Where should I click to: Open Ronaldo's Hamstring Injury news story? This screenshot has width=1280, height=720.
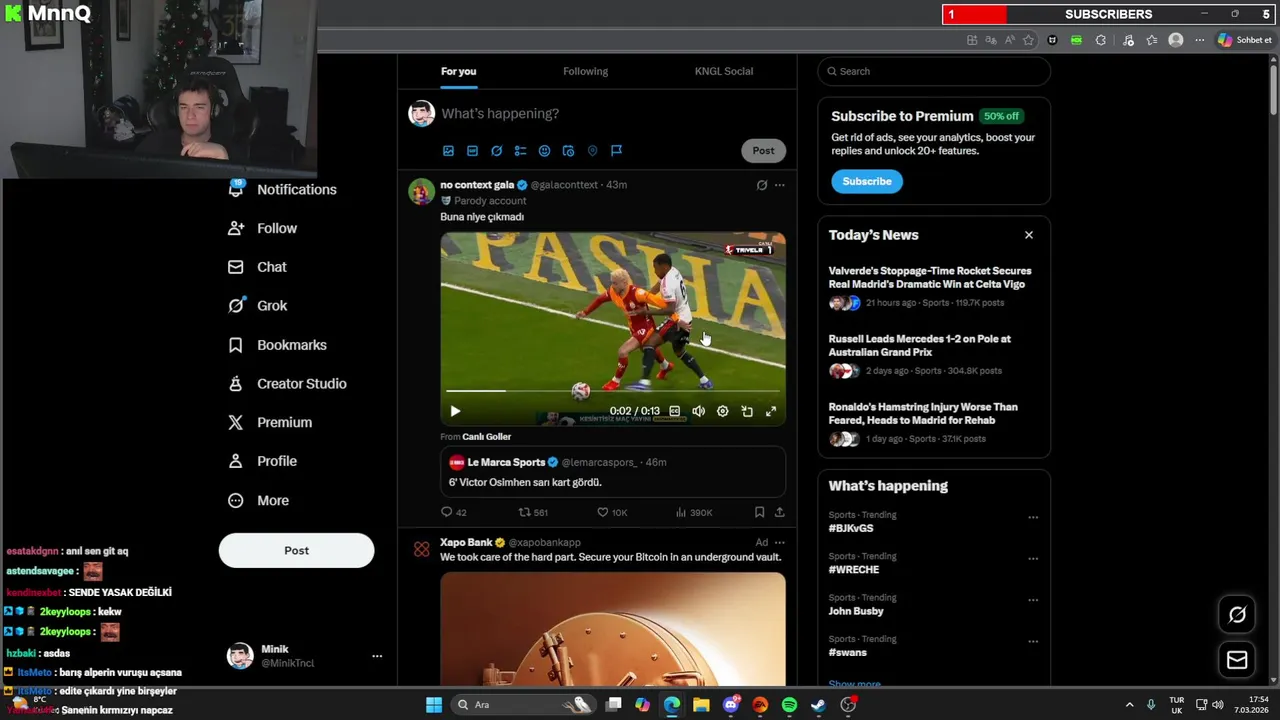pyautogui.click(x=934, y=422)
